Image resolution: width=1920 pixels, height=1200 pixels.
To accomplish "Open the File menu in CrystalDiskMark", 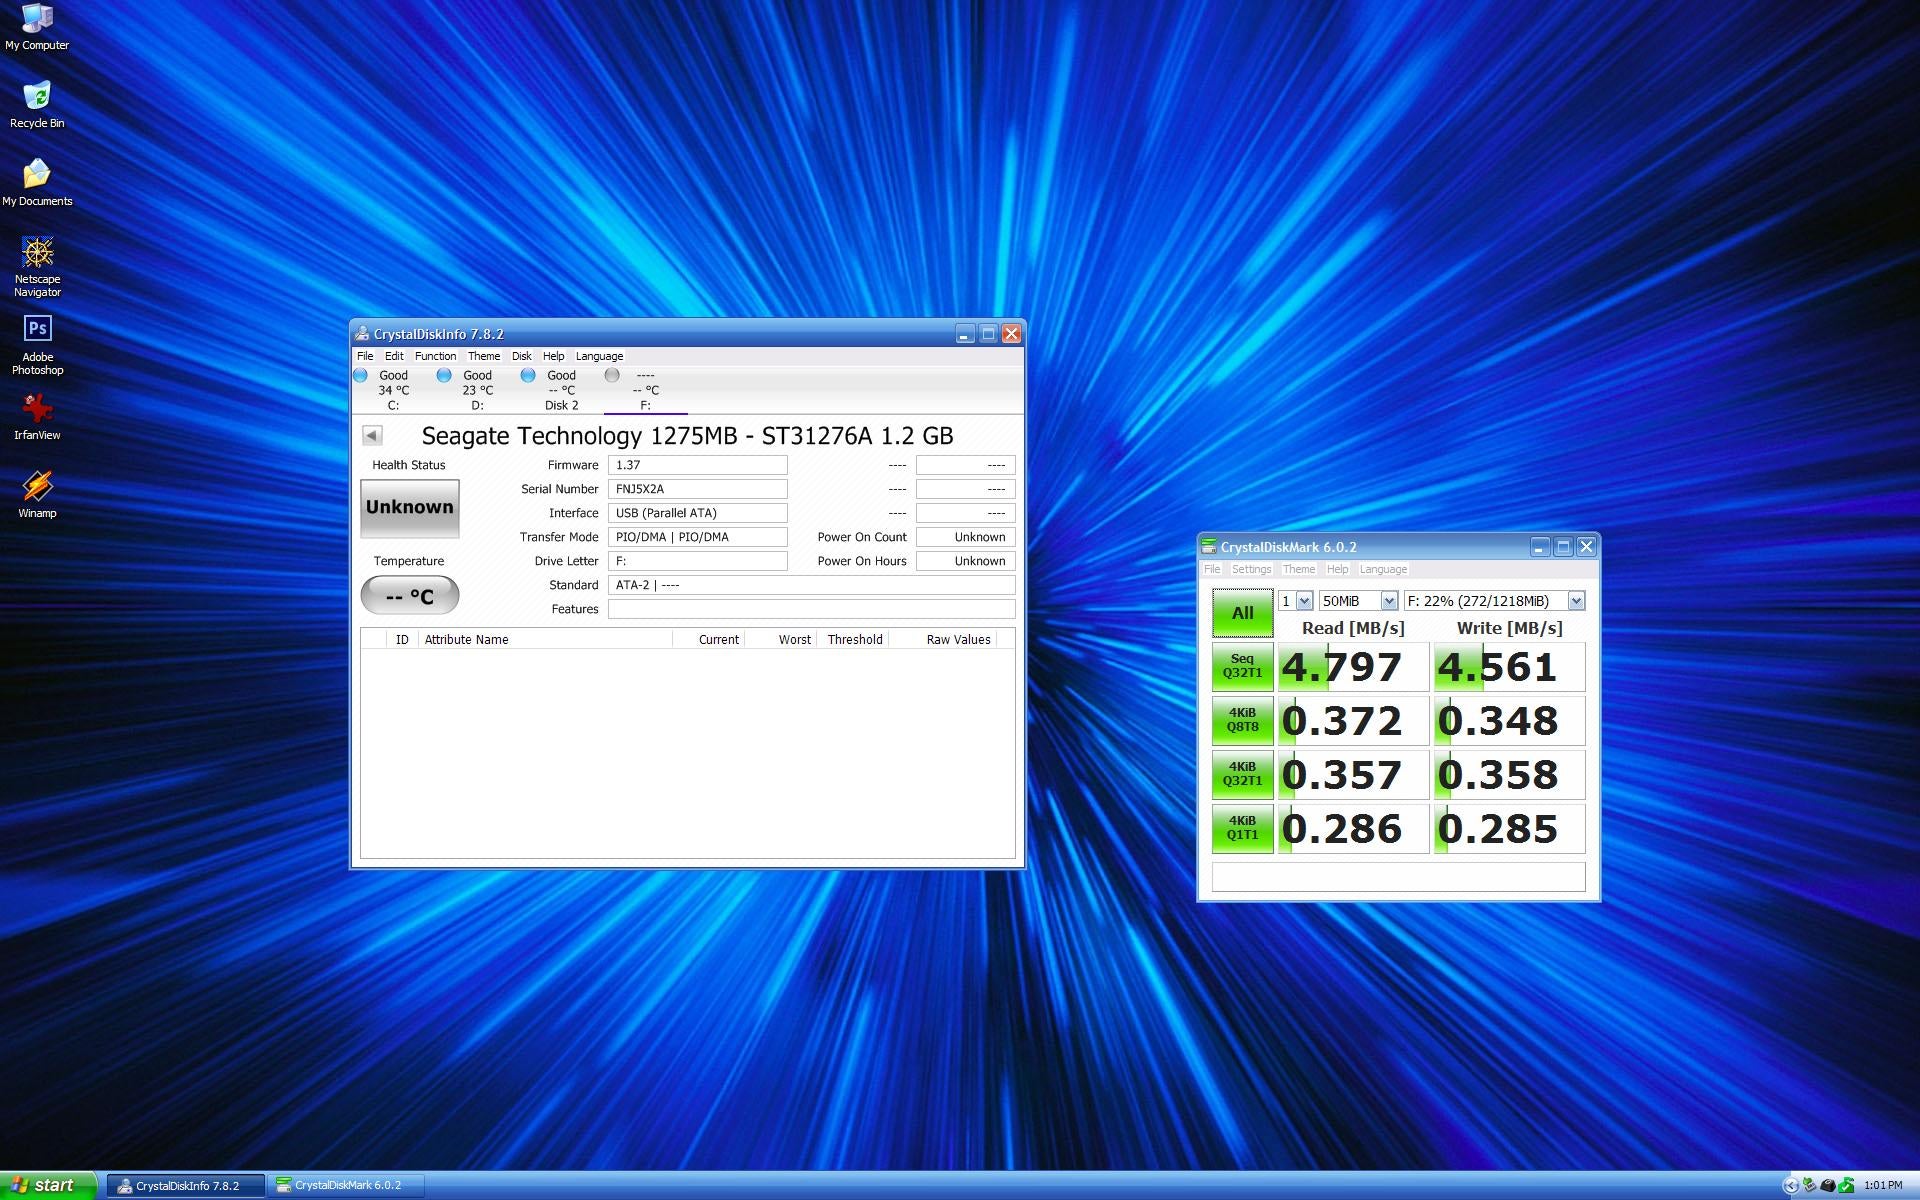I will [x=1212, y=569].
